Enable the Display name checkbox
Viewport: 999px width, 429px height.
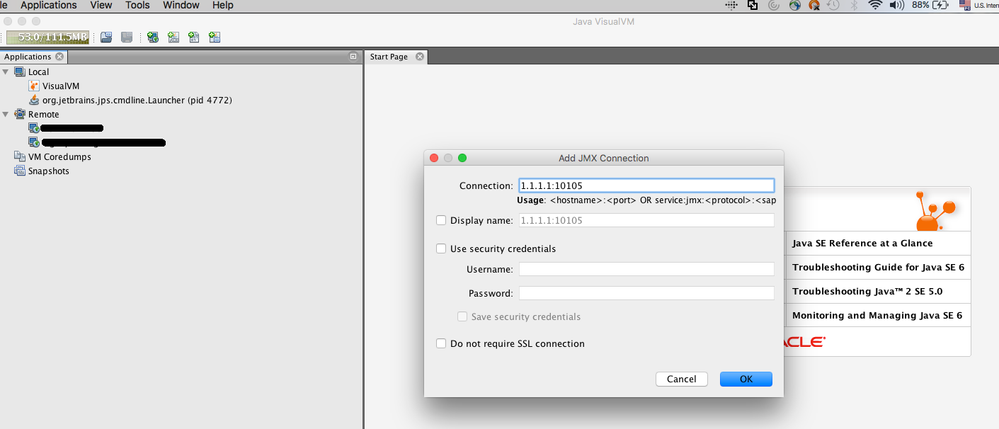(x=441, y=221)
